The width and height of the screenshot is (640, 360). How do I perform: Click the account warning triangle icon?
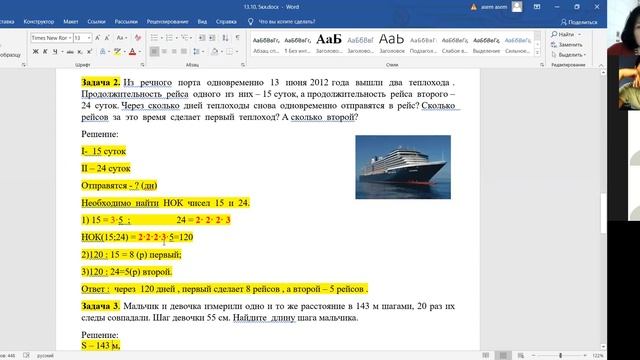[474, 7]
